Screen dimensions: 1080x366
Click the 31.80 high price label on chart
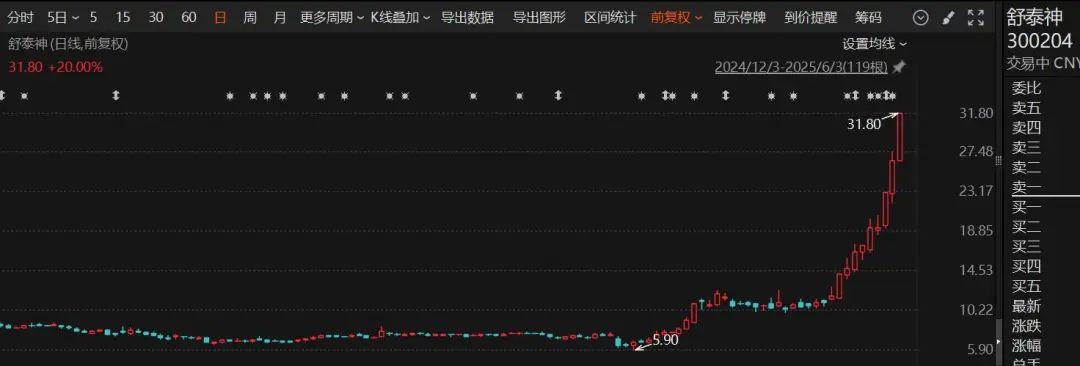[864, 125]
